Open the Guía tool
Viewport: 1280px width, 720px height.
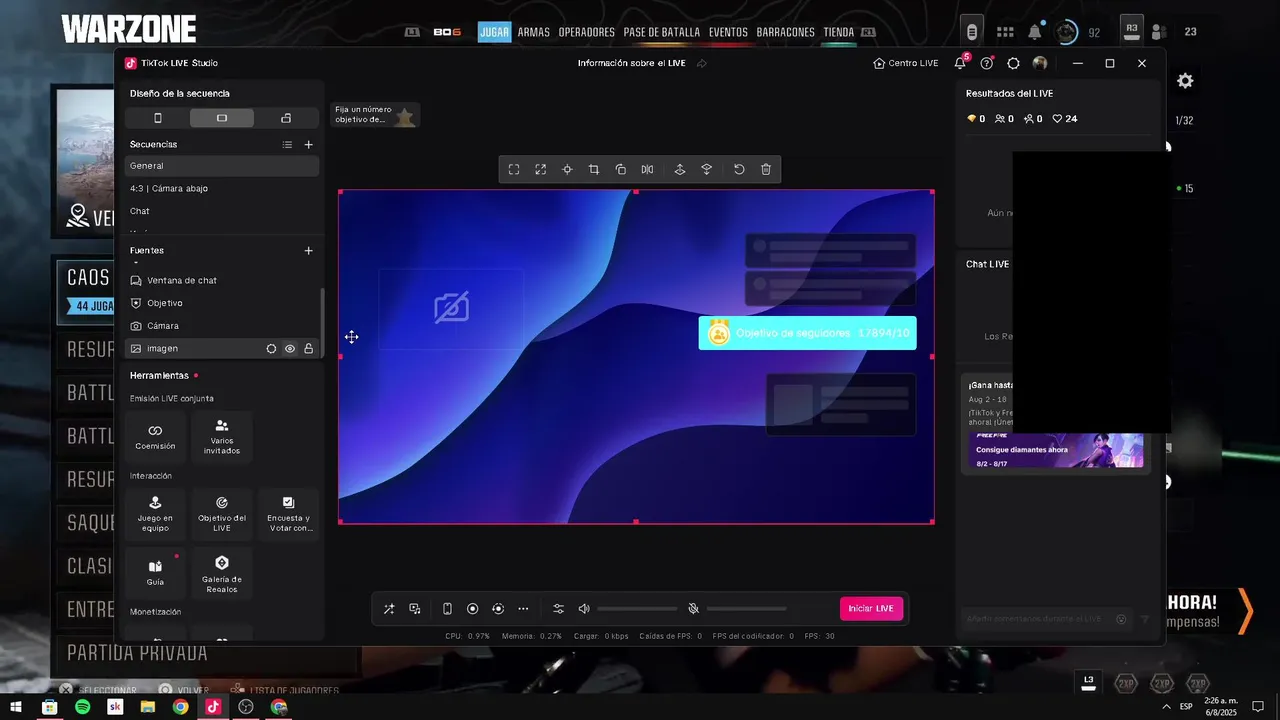(155, 572)
